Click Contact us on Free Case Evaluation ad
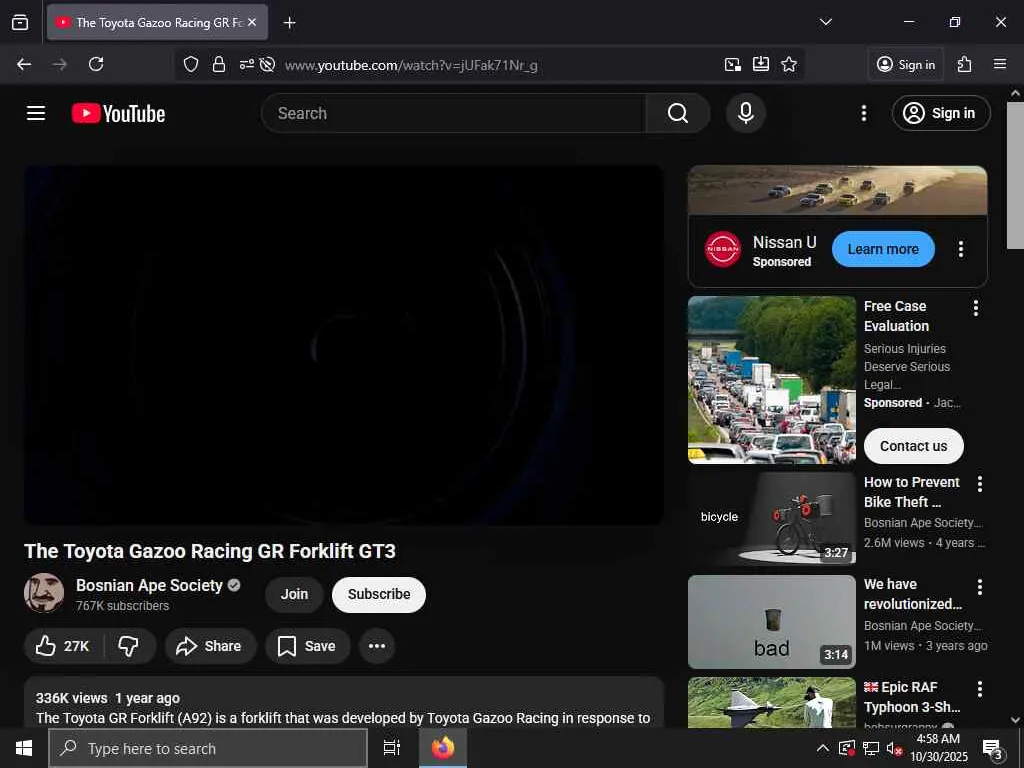1024x768 pixels. coord(913,446)
